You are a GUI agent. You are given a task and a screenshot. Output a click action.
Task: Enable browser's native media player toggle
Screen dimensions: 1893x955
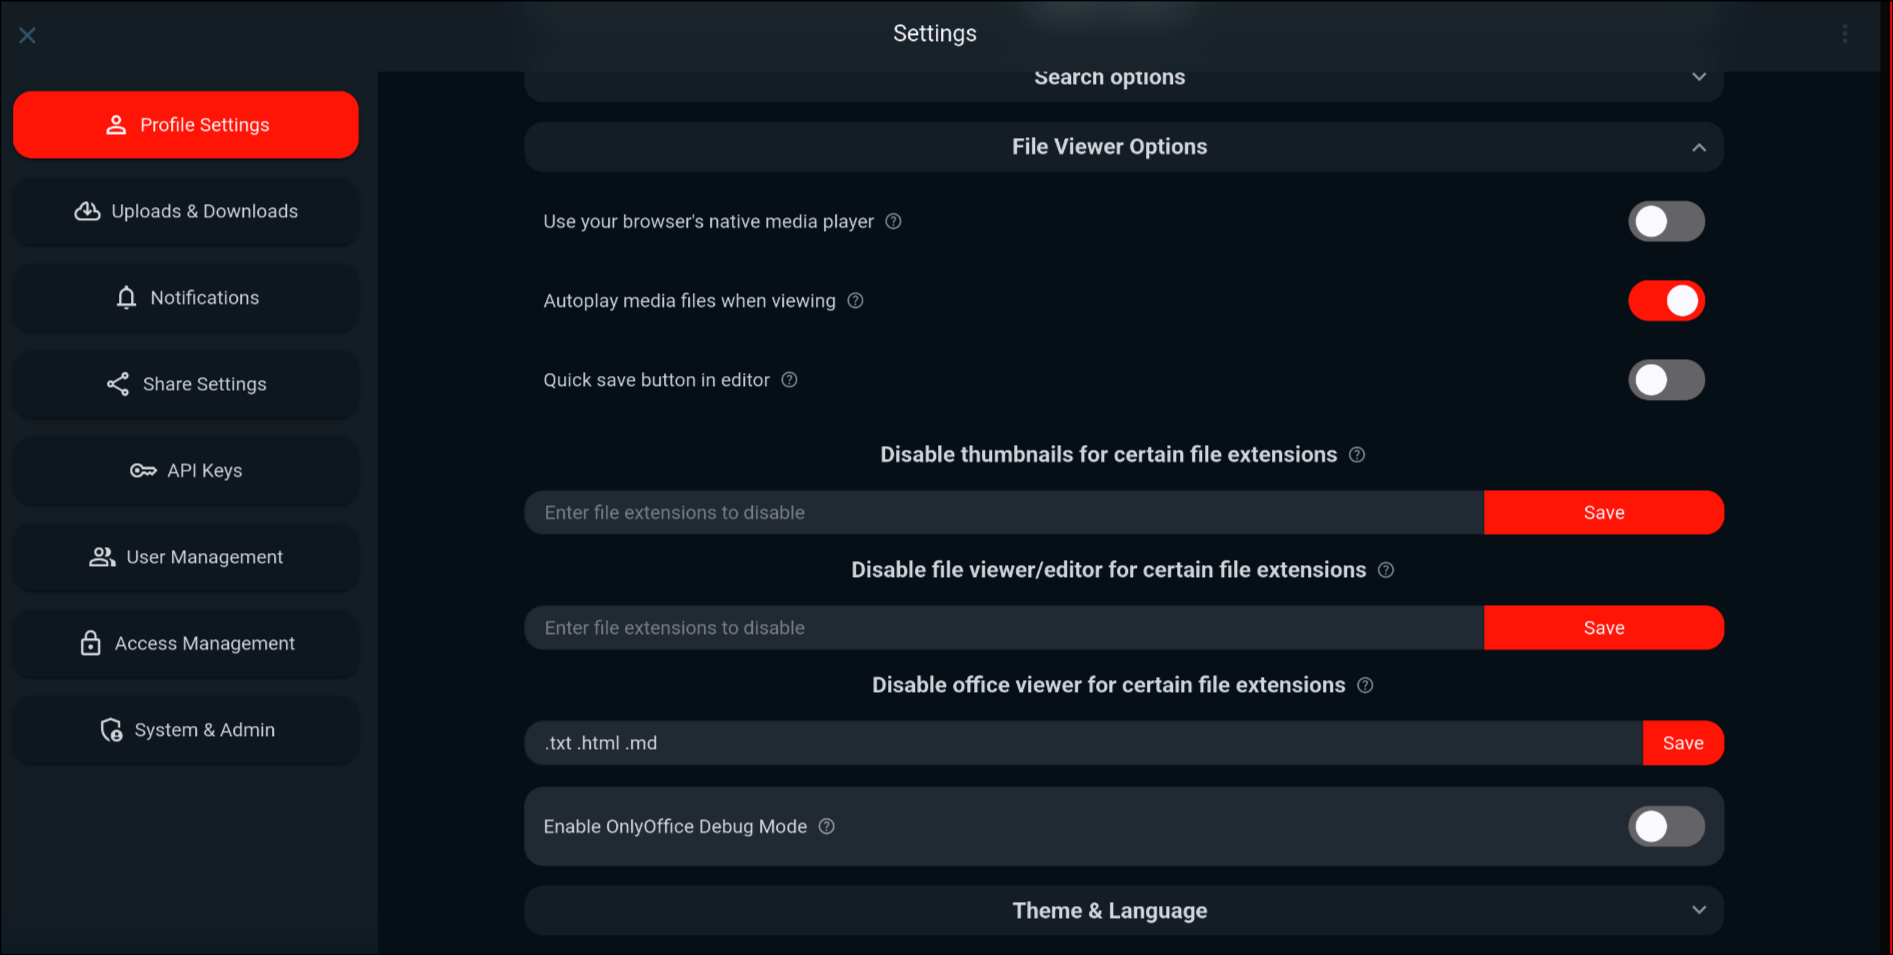click(x=1666, y=221)
